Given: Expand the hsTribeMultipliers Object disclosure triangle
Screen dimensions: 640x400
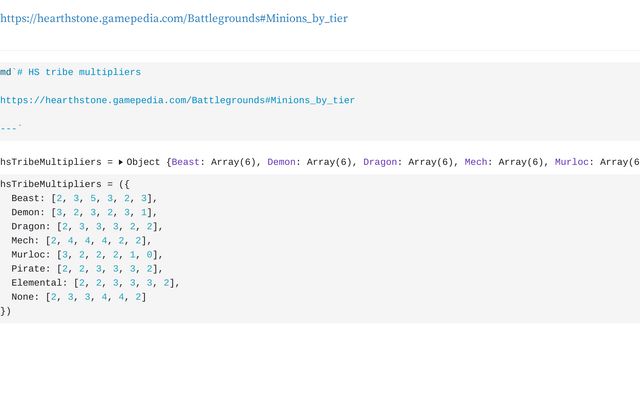Looking at the screenshot, I should tap(121, 161).
